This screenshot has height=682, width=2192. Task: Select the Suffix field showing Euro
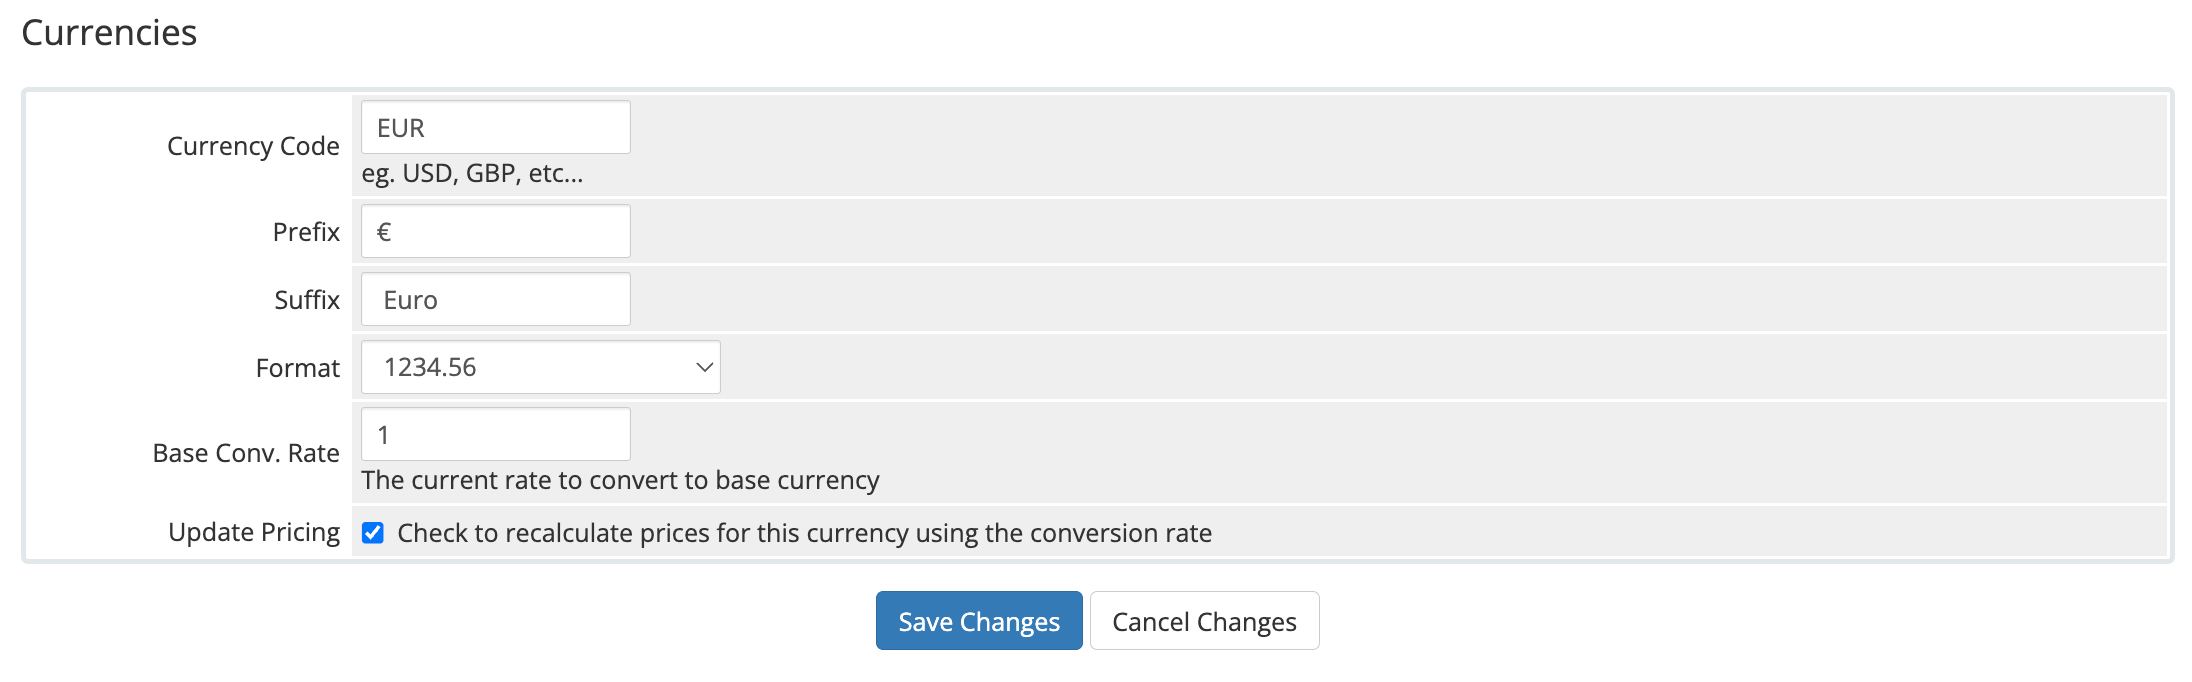(x=495, y=298)
